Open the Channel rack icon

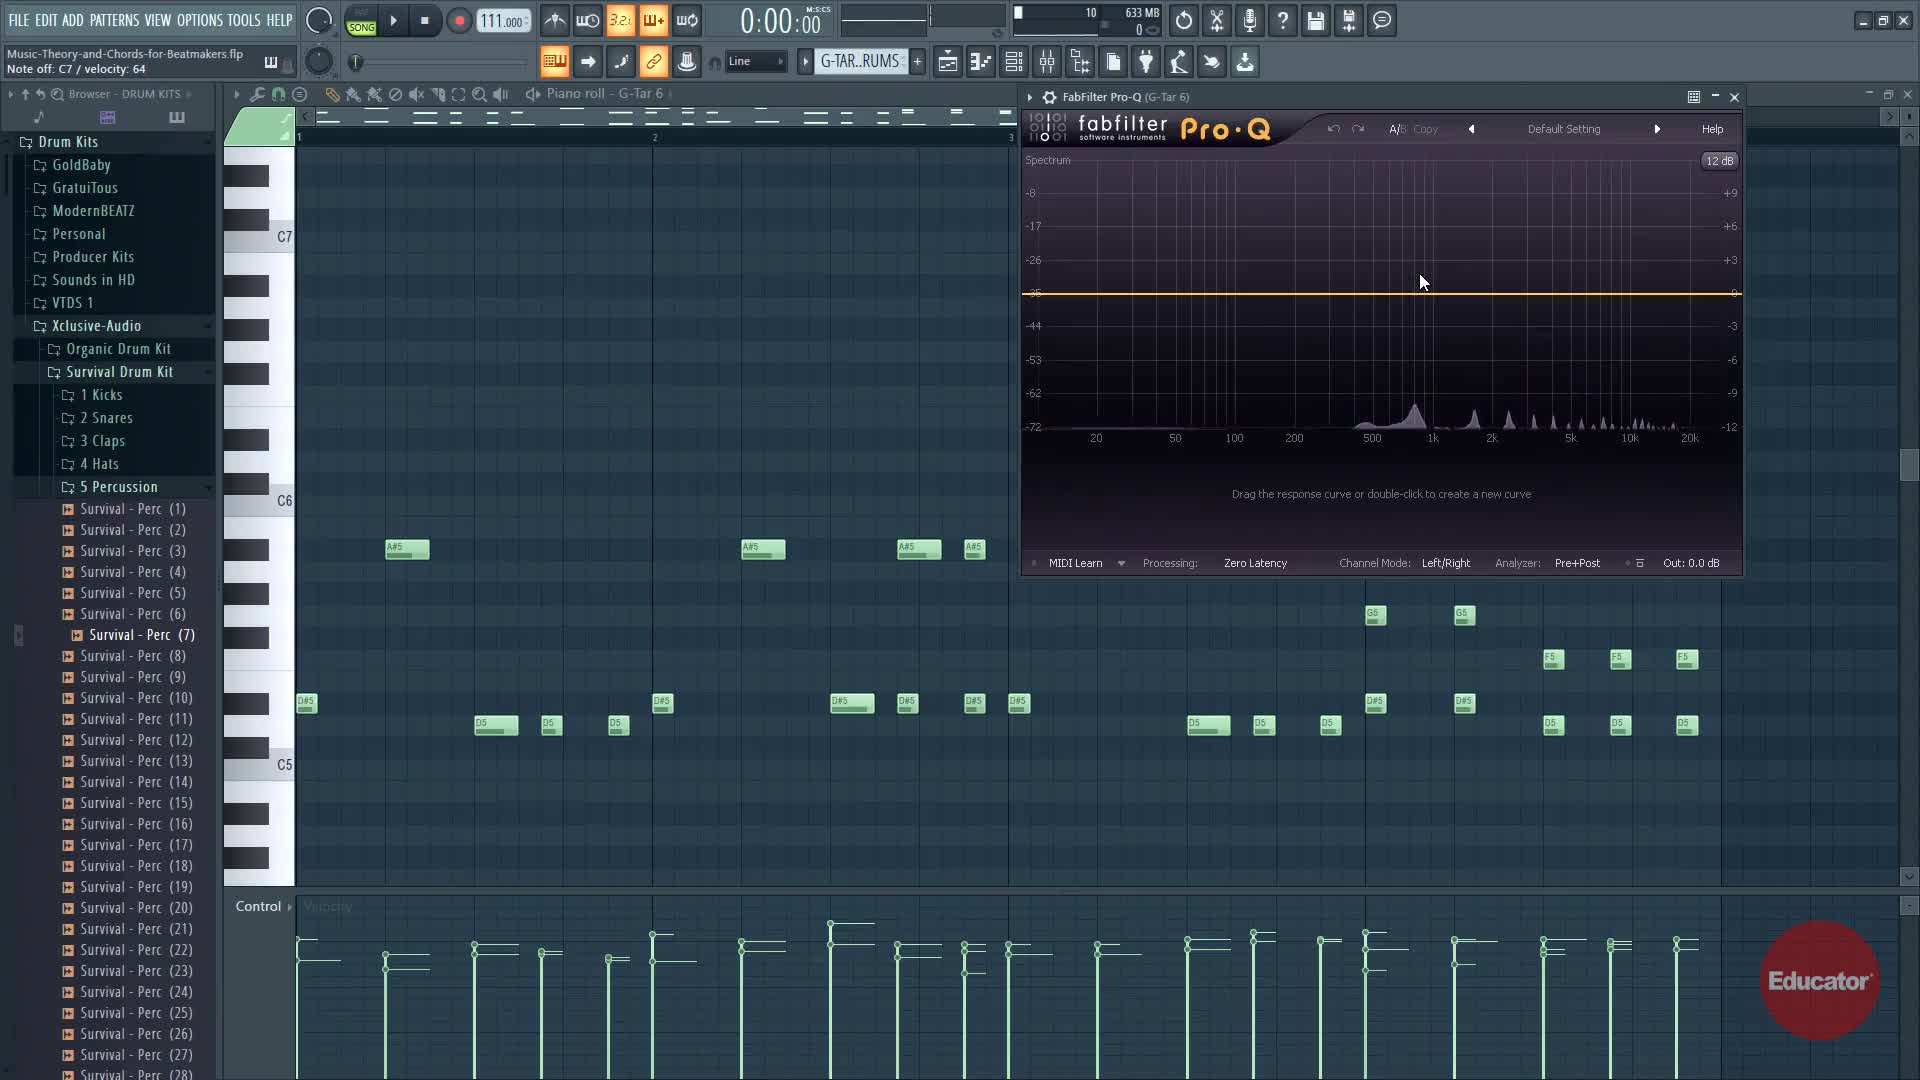tap(1013, 62)
